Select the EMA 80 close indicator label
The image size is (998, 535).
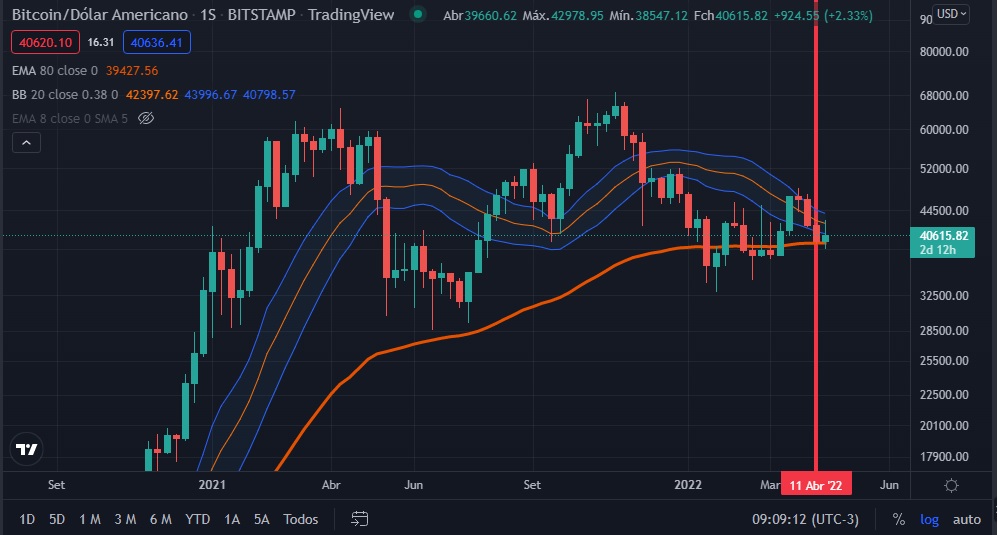pyautogui.click(x=55, y=71)
